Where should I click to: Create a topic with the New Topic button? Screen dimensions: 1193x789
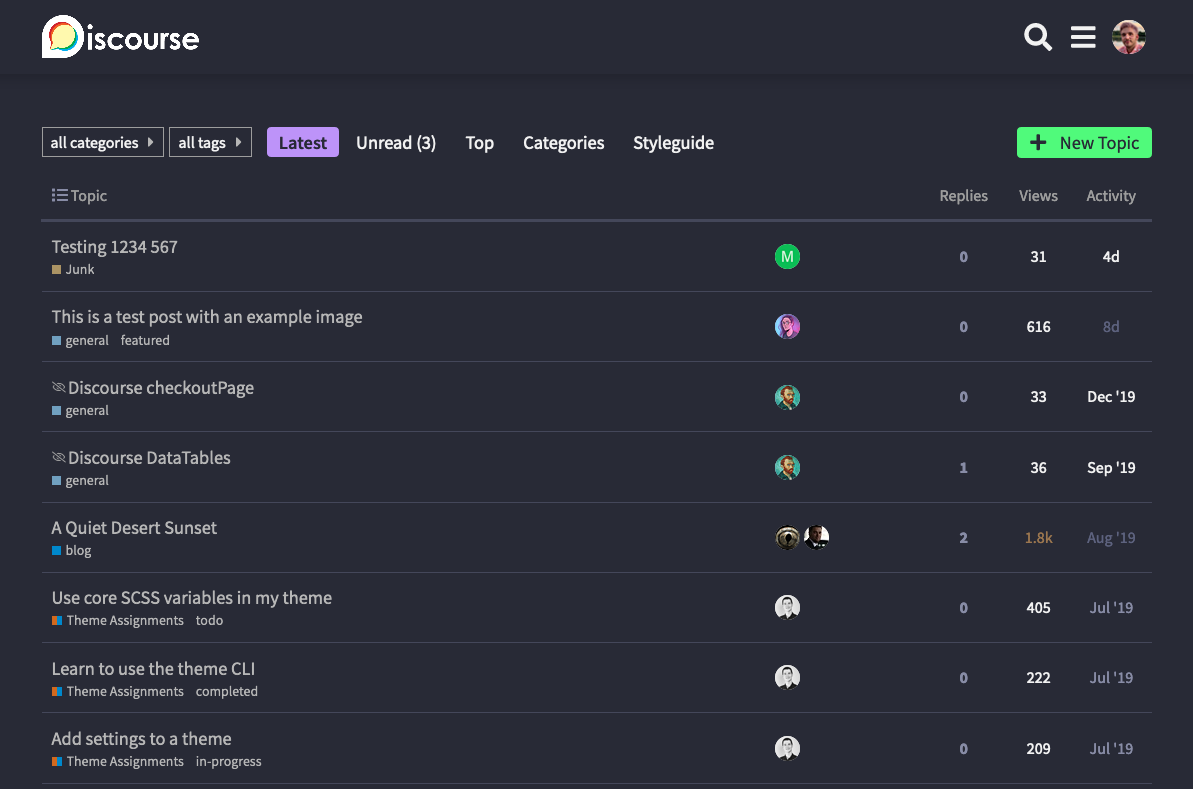tap(1096, 142)
